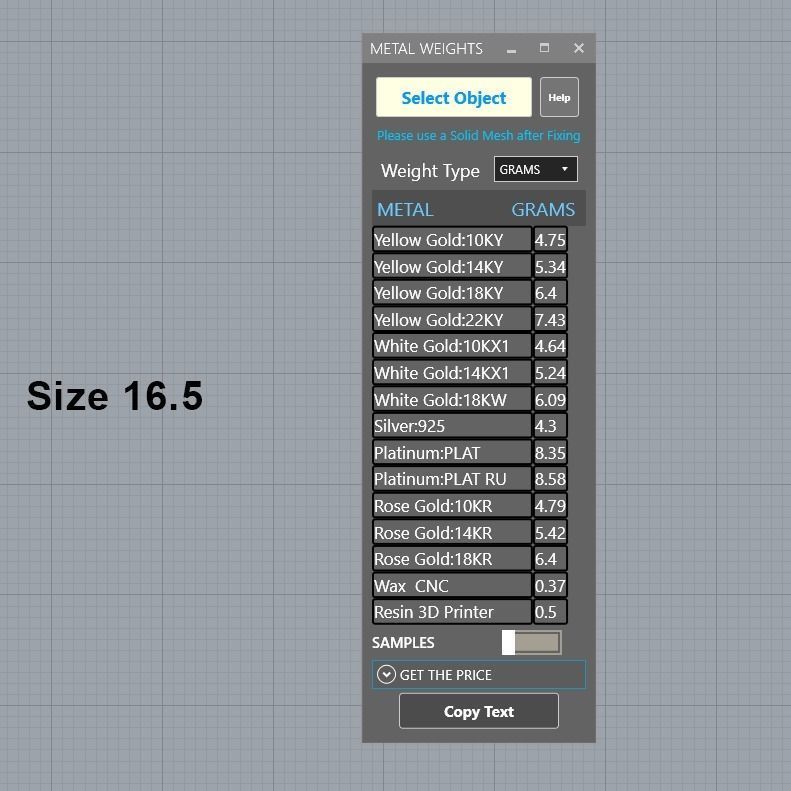This screenshot has width=791, height=791.
Task: Click the 0.37 wax weight value
Action: click(x=550, y=586)
